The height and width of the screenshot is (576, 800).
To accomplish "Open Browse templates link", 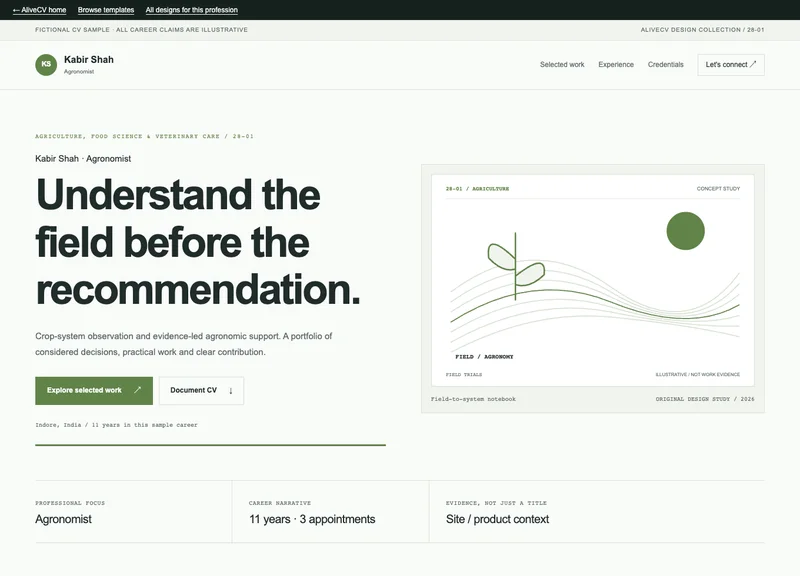I will 106,10.
